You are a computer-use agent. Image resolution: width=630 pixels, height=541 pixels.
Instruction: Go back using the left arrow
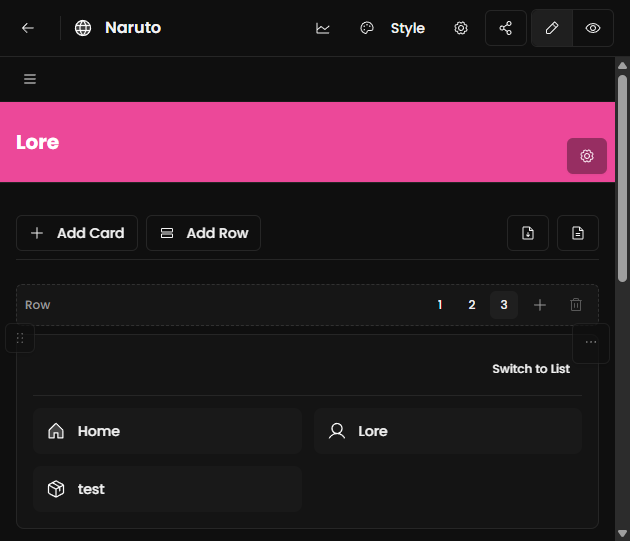point(28,28)
